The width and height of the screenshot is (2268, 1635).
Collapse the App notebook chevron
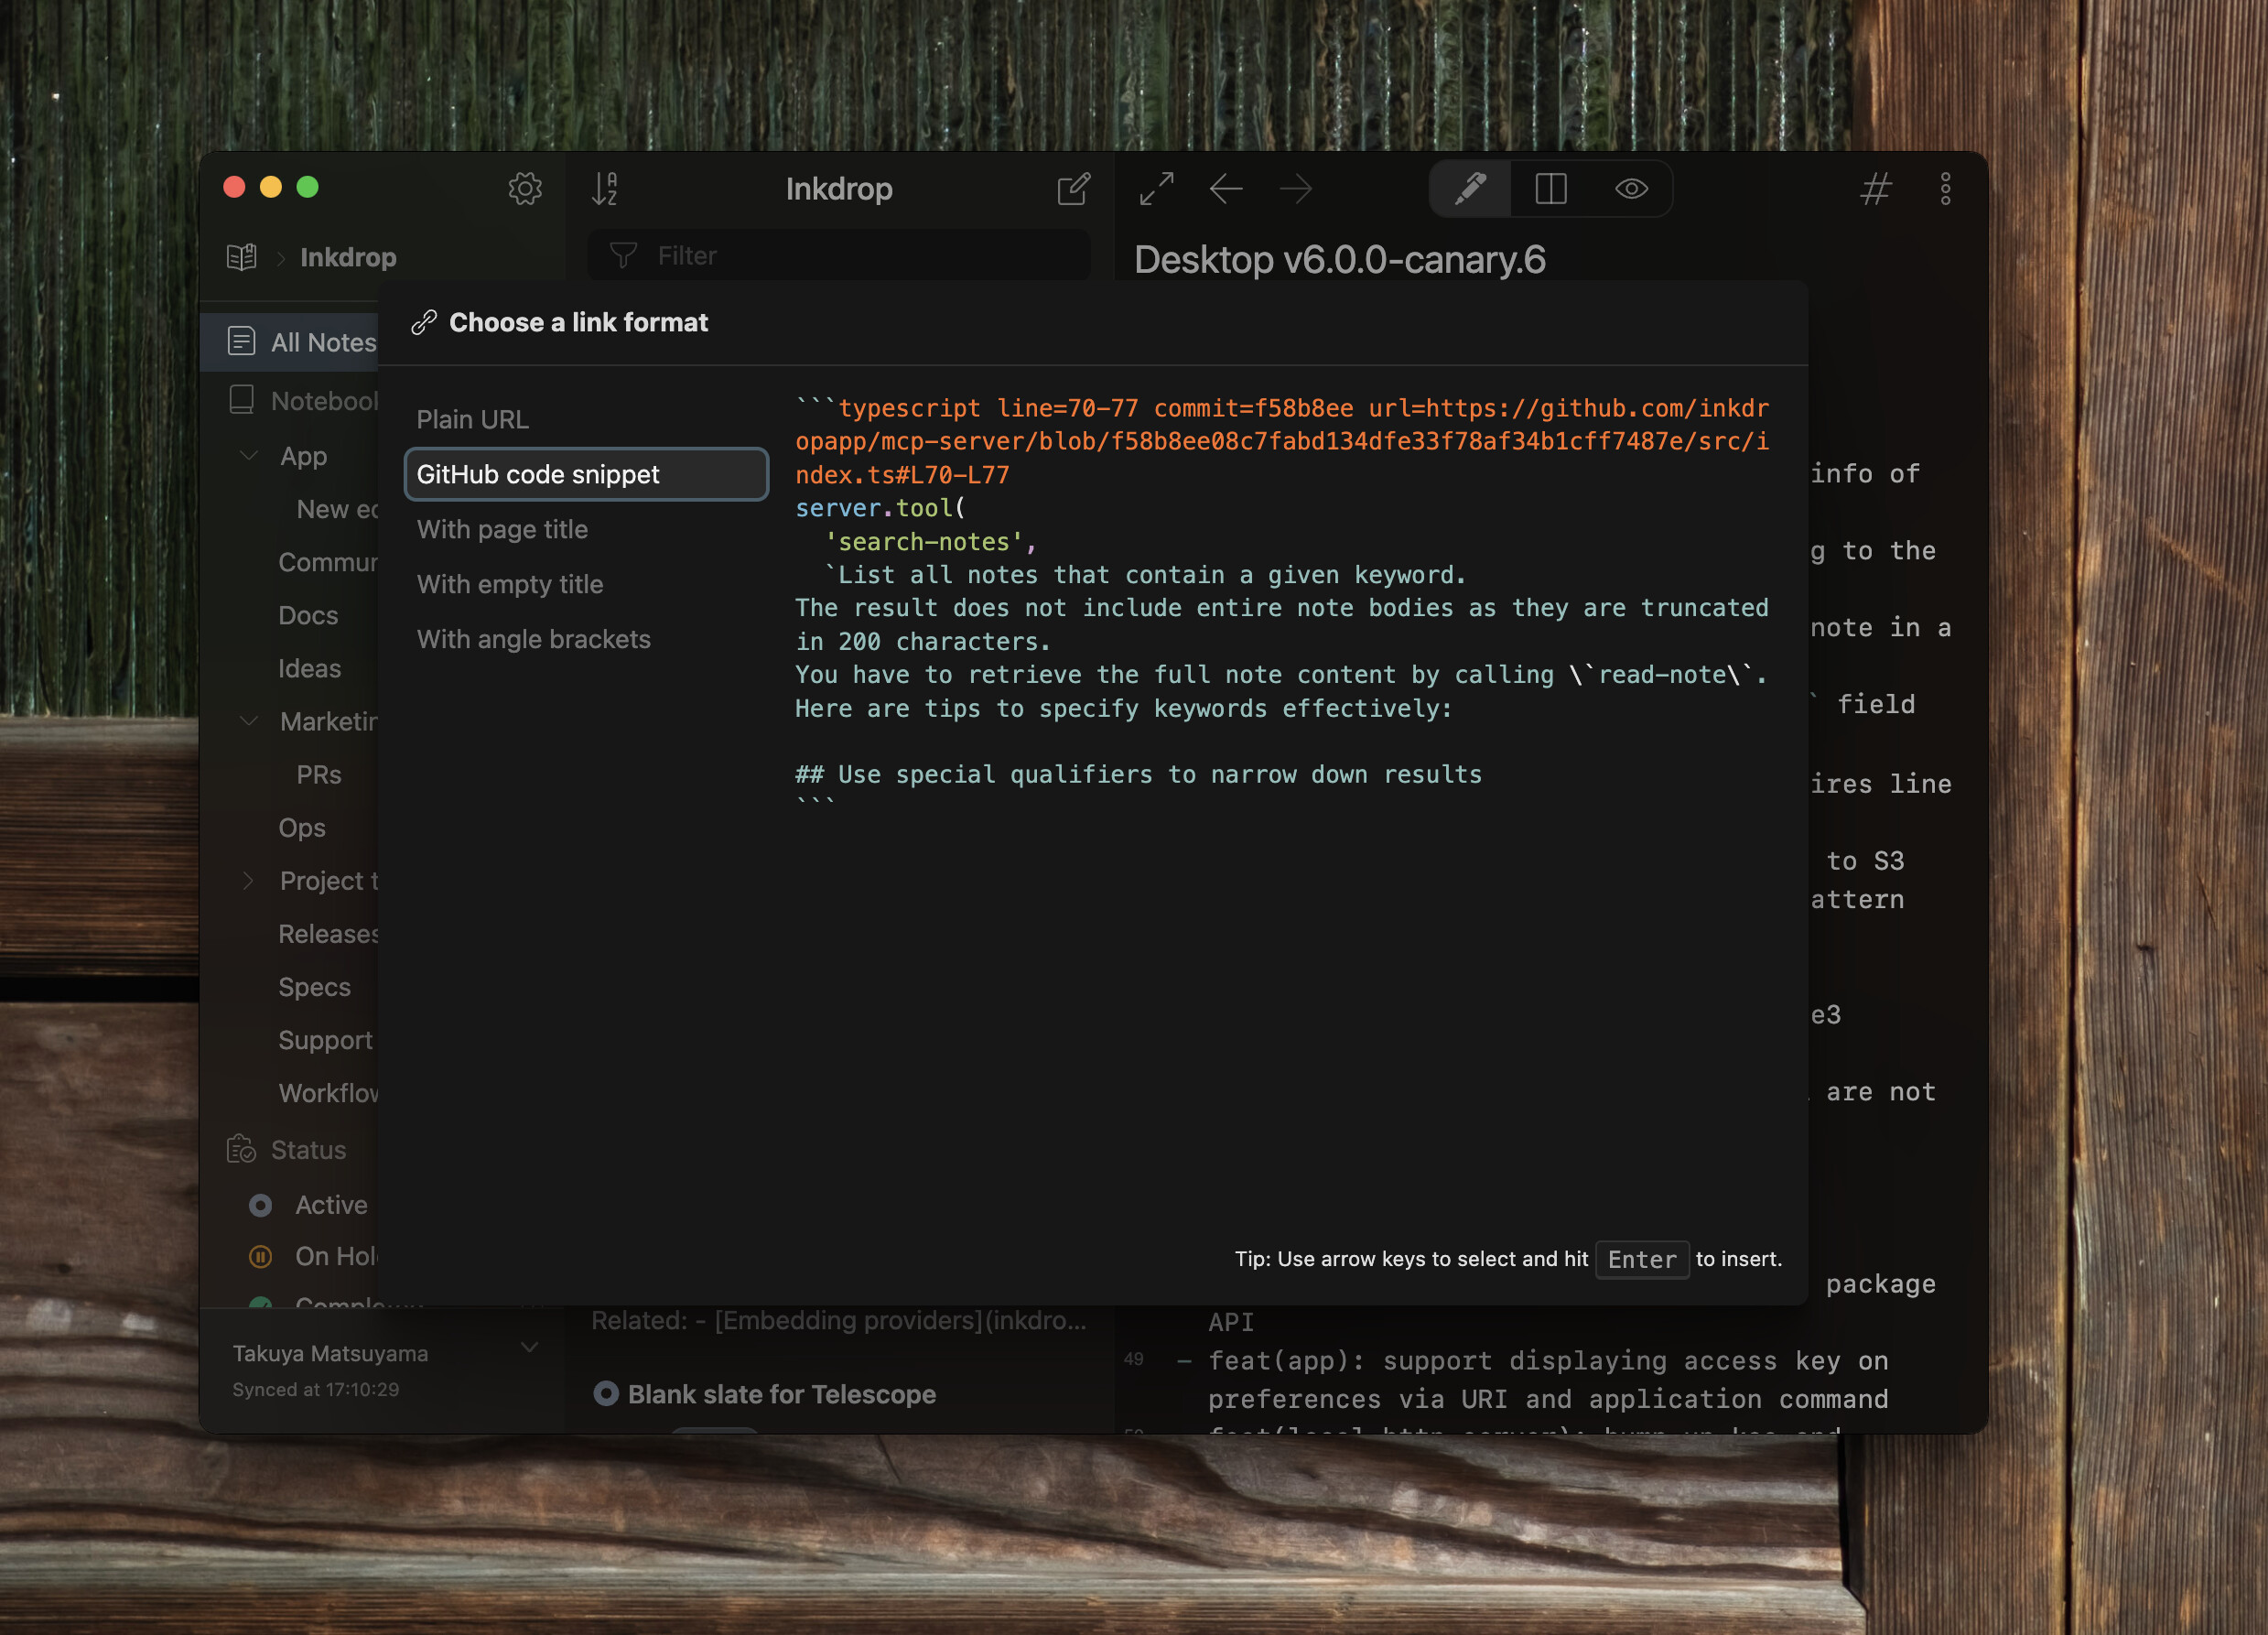click(x=249, y=456)
